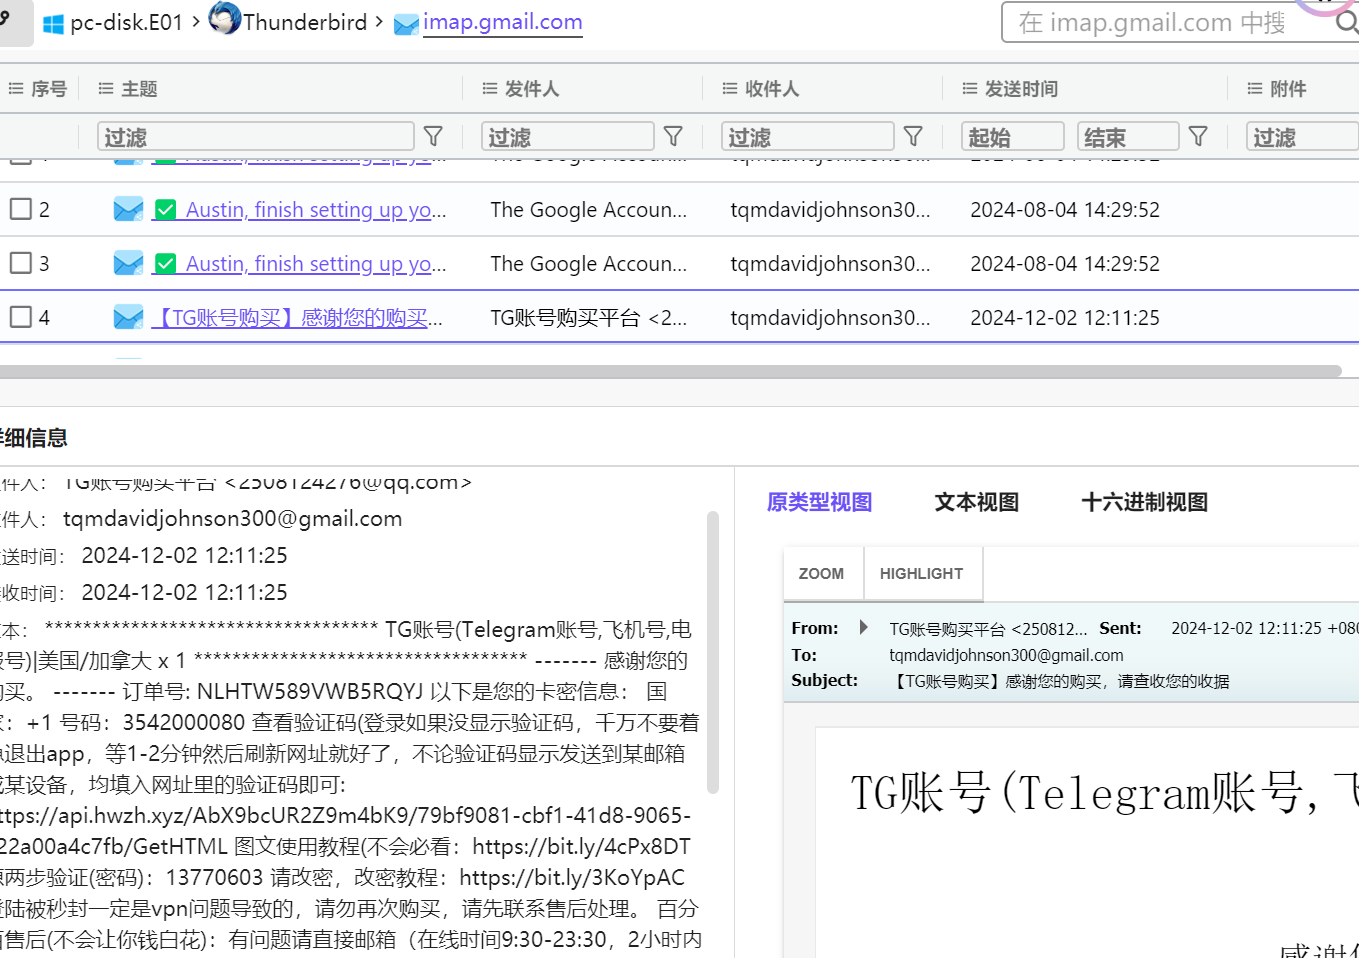Screen dimensions: 1359x958
Task: Click 'The Google Accoun...' sender in row 2
Action: (x=589, y=210)
